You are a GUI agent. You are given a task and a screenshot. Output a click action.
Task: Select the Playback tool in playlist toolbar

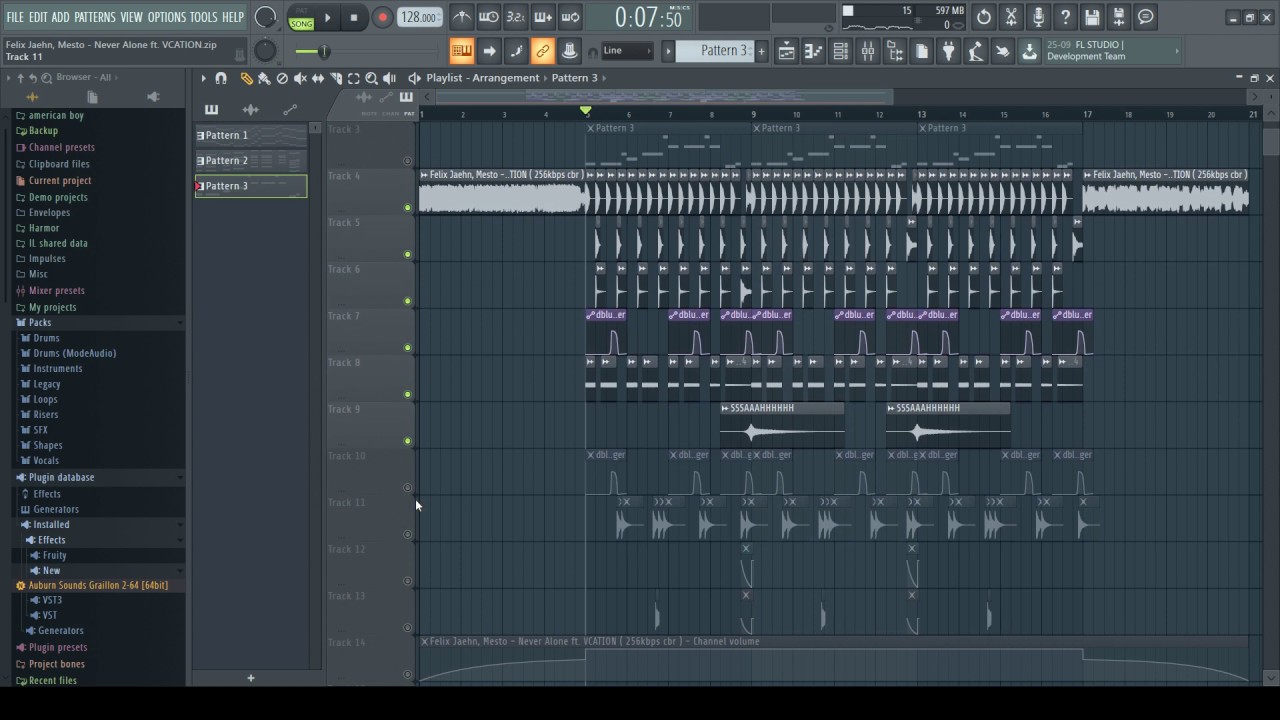tap(390, 78)
